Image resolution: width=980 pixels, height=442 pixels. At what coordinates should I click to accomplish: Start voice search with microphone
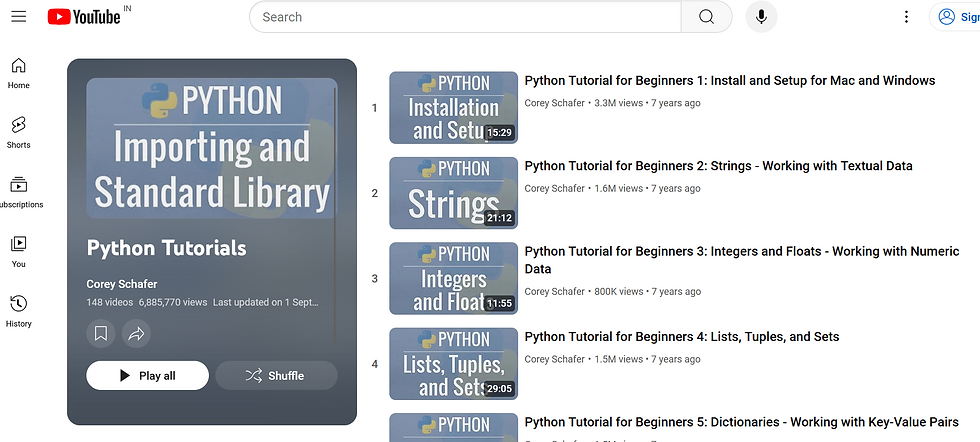[x=761, y=17]
